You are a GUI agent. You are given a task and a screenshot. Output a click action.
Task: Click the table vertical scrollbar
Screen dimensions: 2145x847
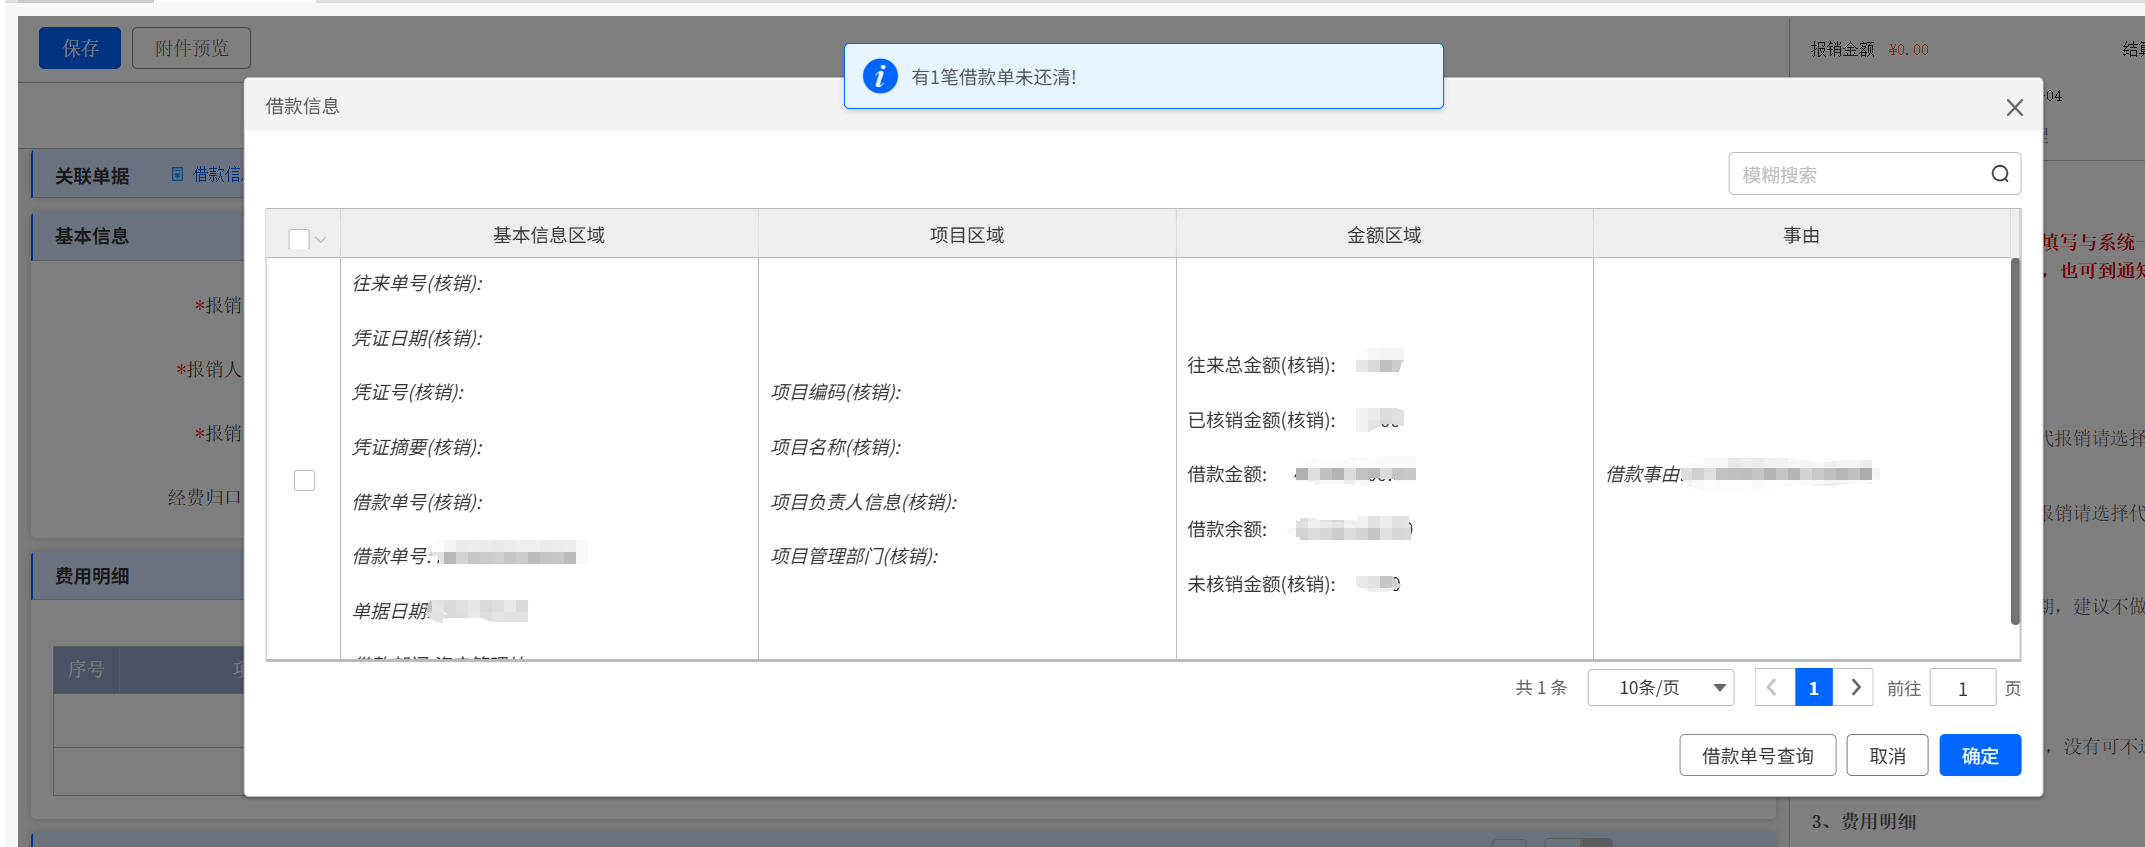coord(2014,440)
